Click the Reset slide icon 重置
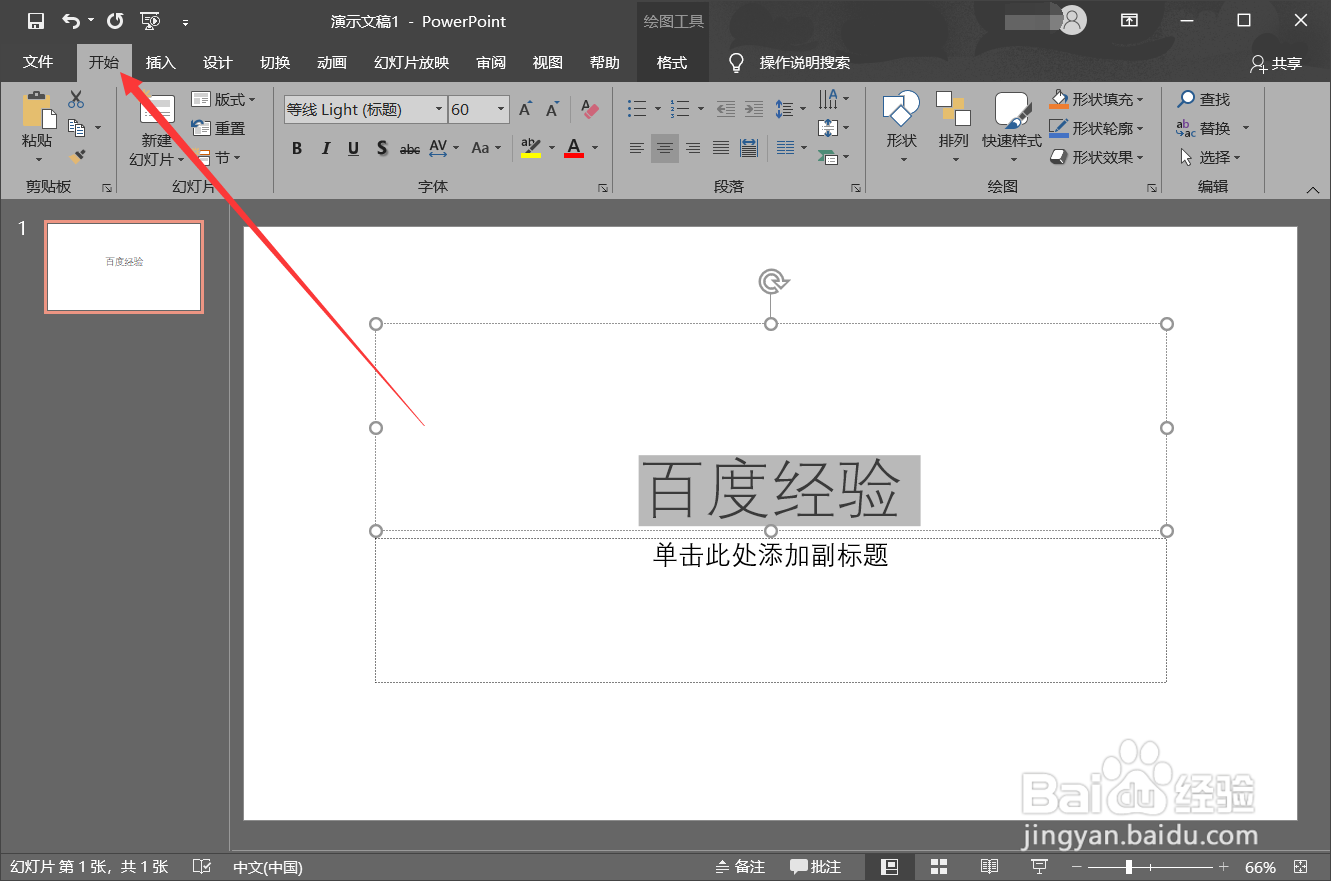Viewport: 1331px width, 881px height. 201,128
